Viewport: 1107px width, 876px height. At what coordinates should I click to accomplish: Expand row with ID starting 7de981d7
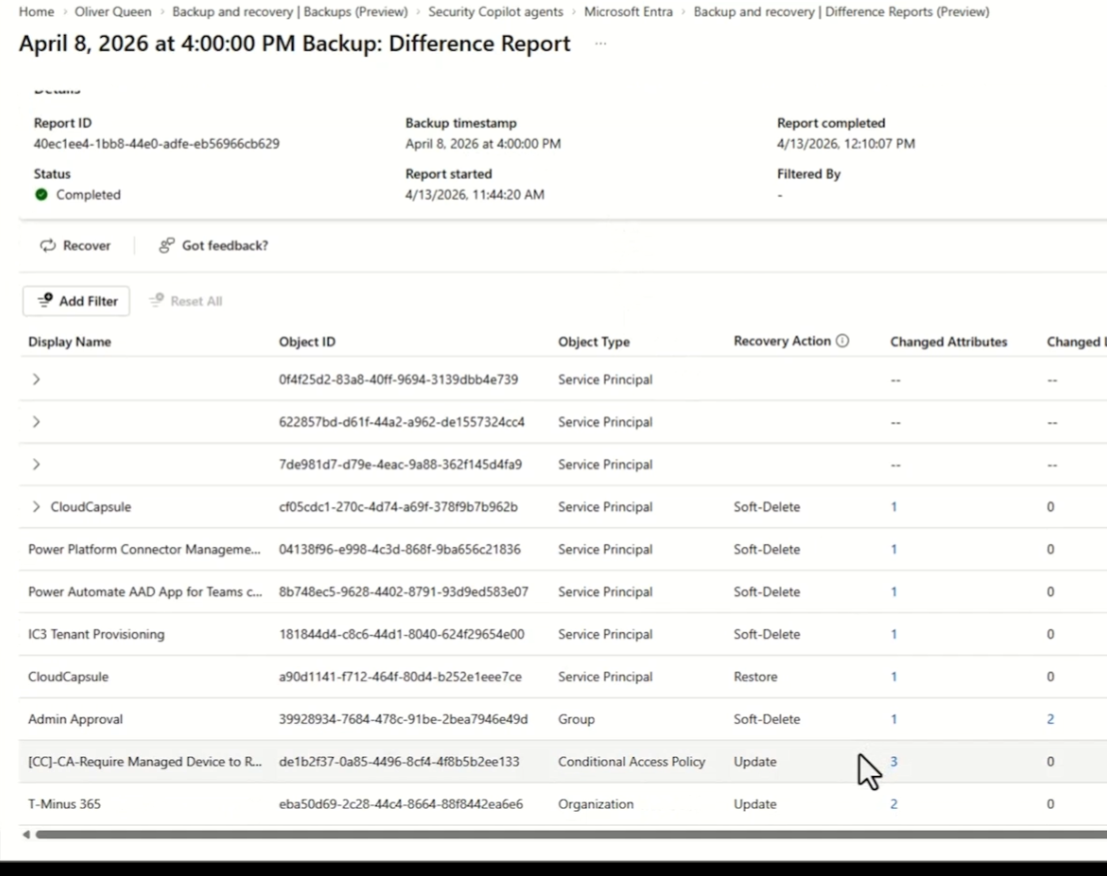point(36,465)
